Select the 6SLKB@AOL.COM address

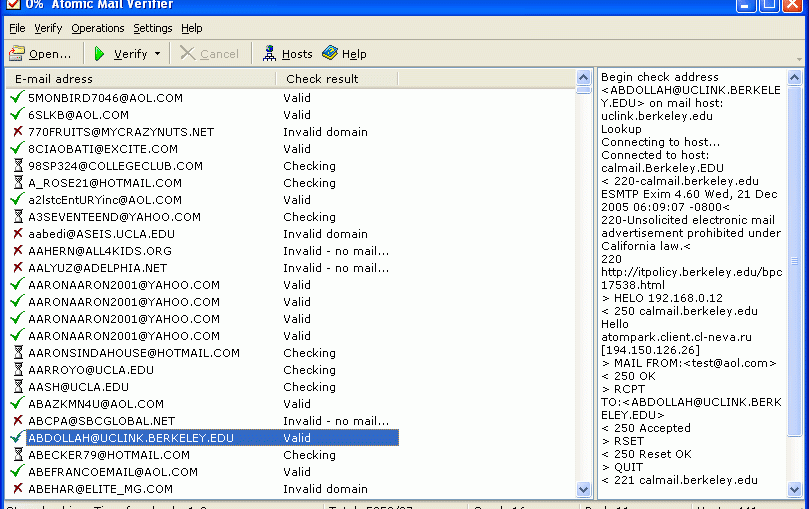click(78, 115)
